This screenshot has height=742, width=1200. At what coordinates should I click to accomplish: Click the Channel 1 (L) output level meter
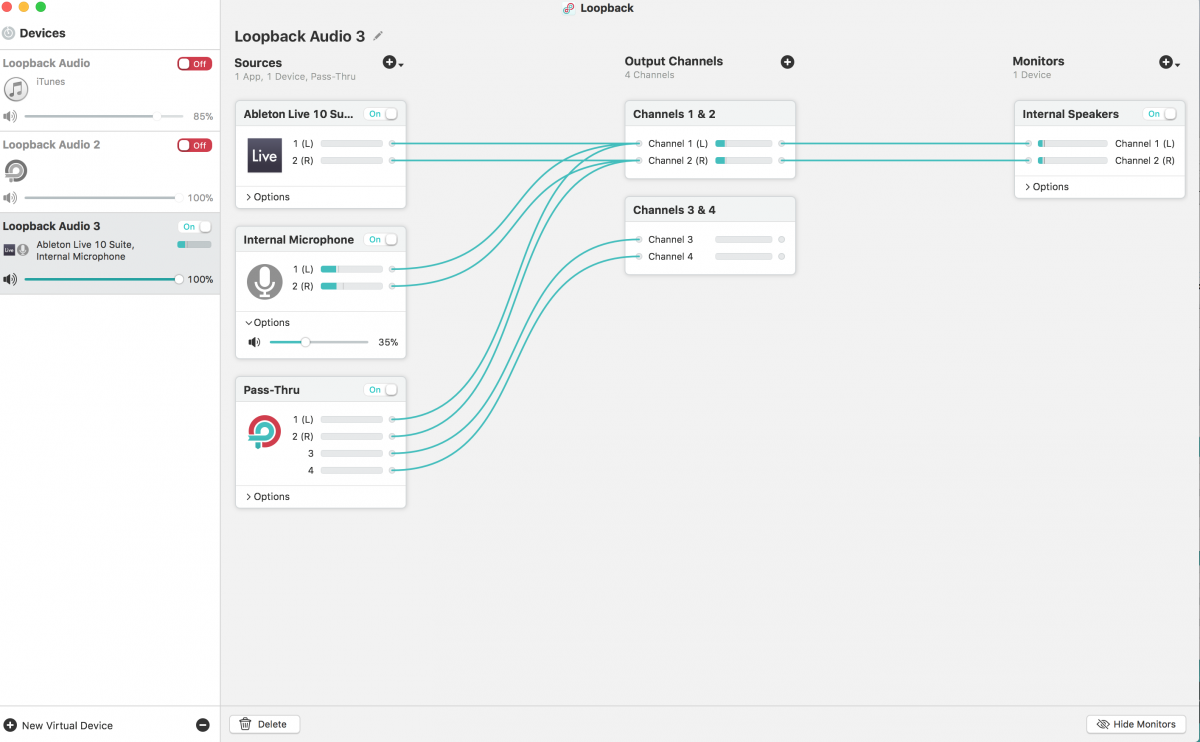pyautogui.click(x=743, y=144)
